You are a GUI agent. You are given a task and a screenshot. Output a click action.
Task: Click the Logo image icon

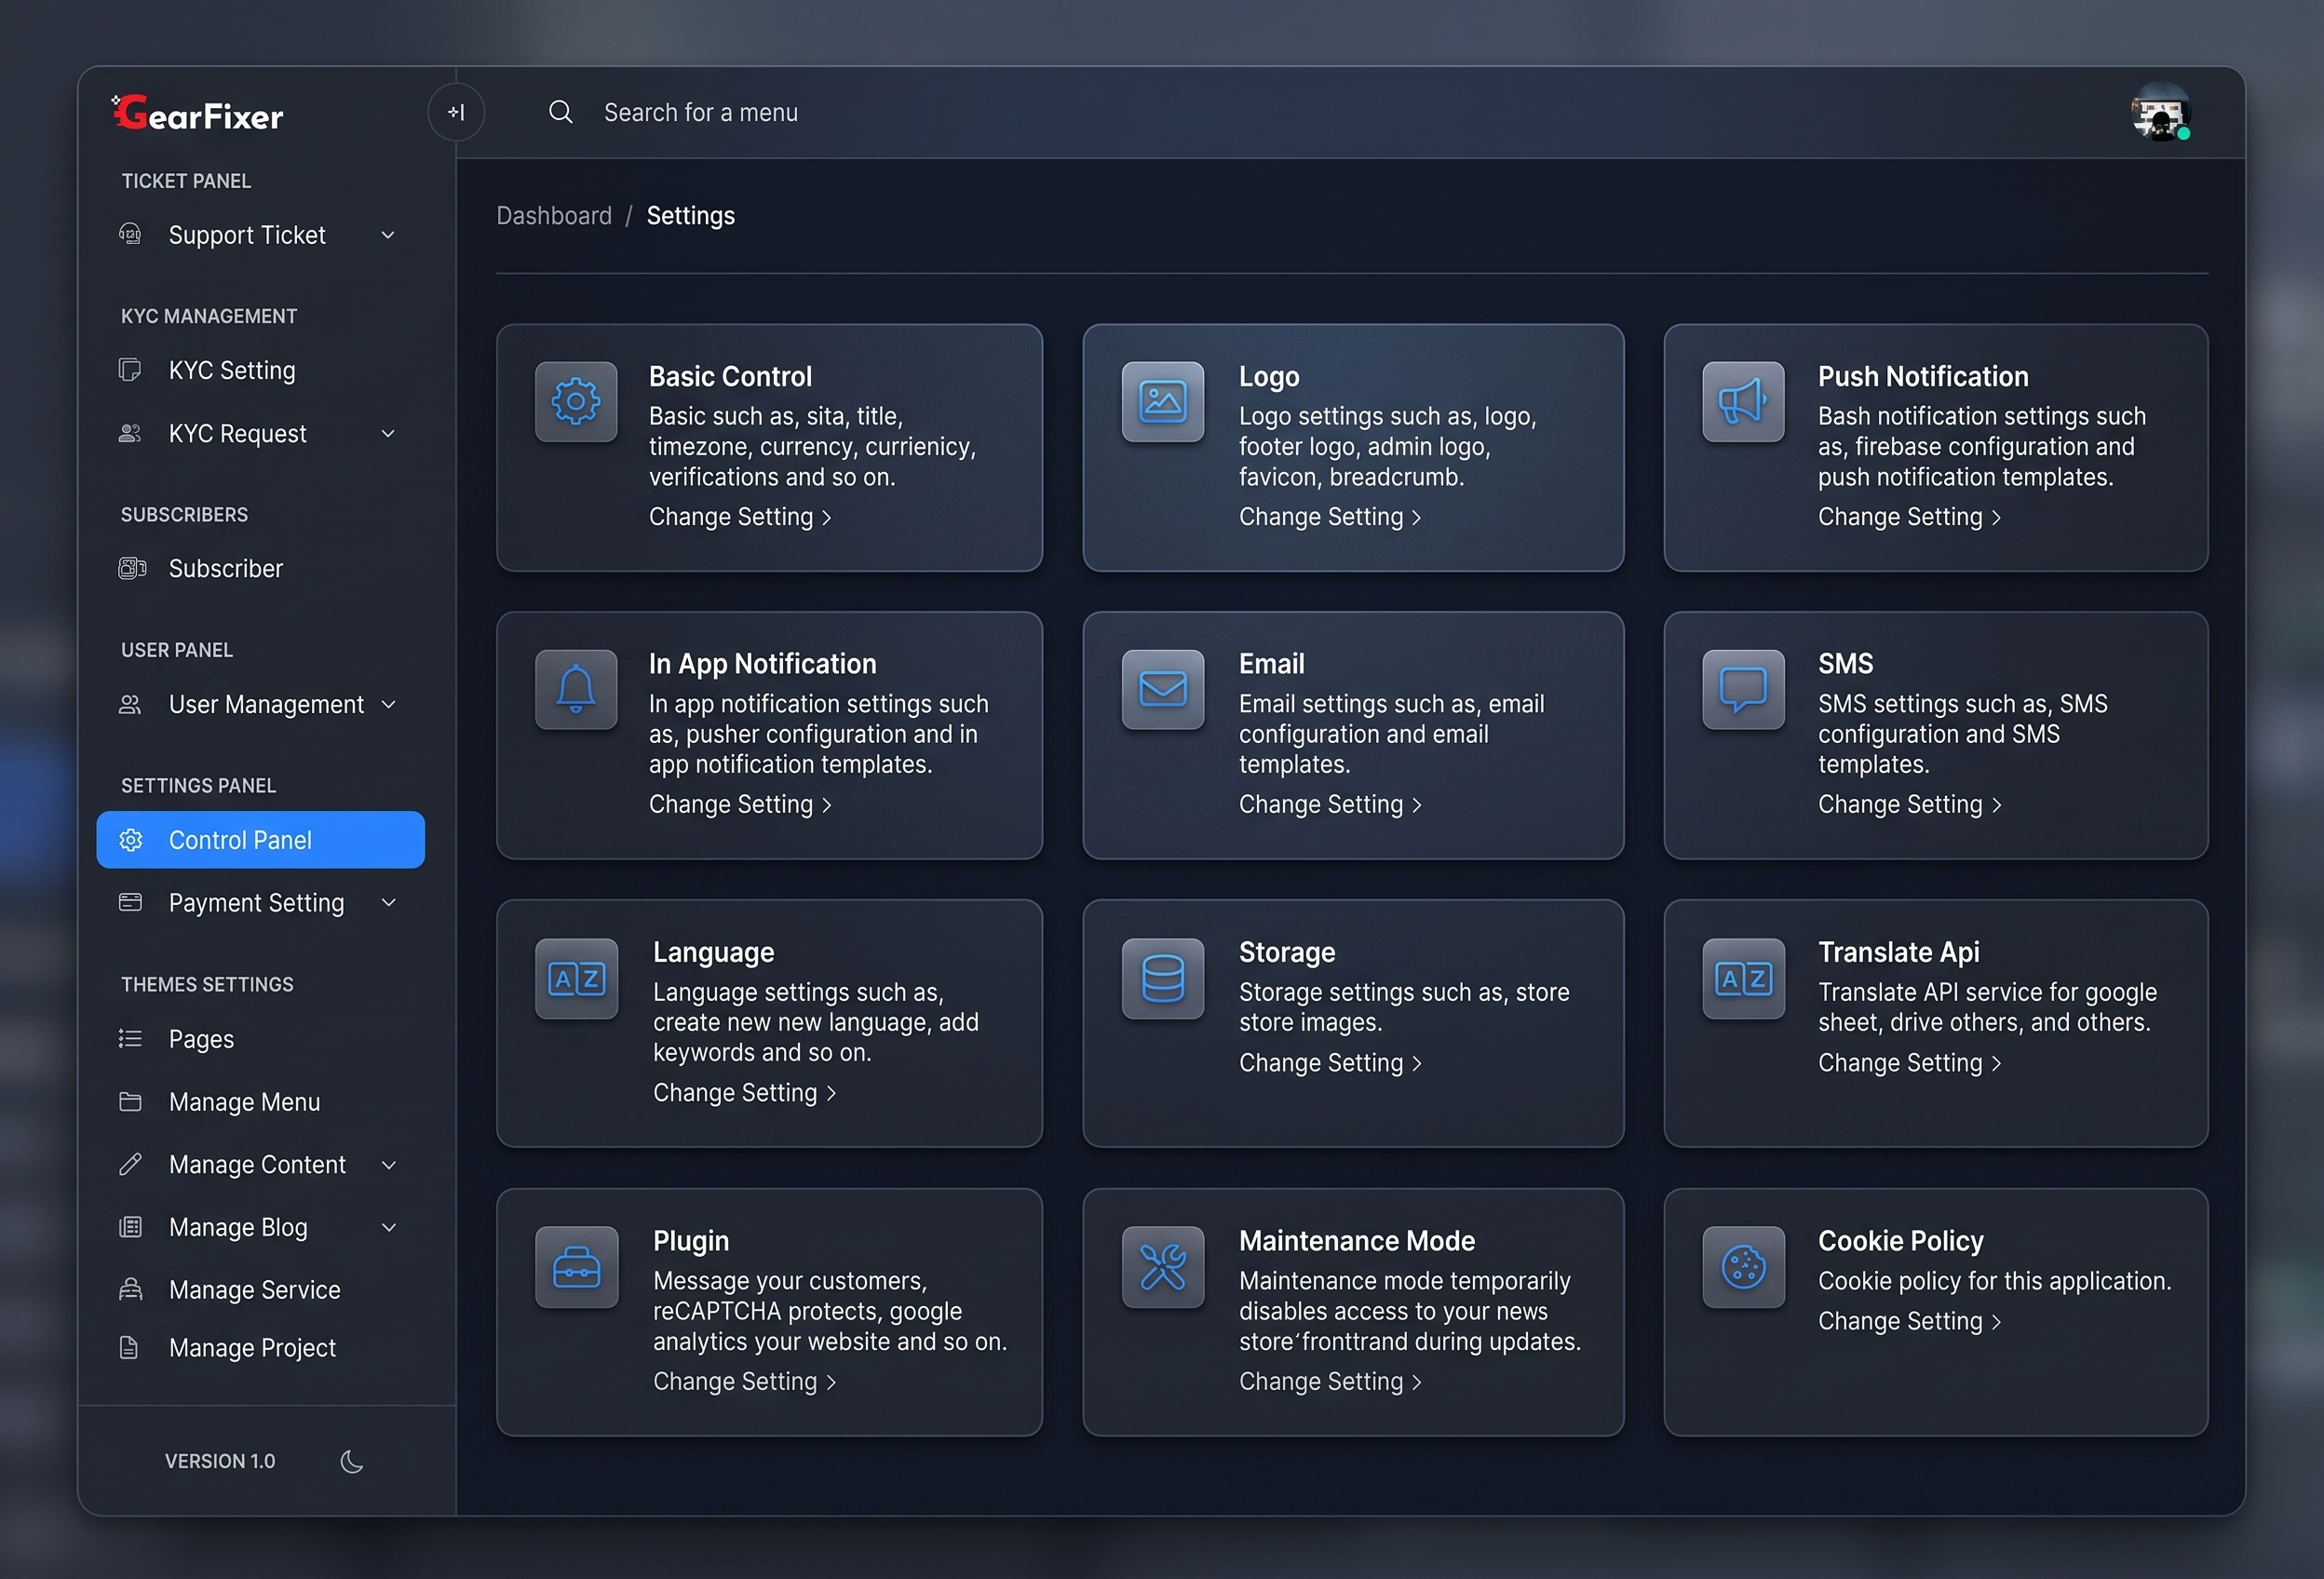[x=1162, y=402]
